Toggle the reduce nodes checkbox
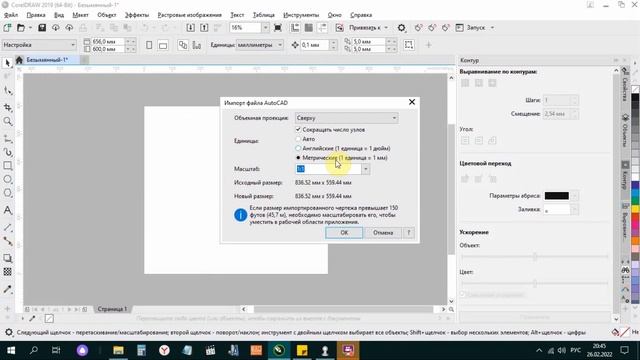640x360 pixels. [x=298, y=129]
